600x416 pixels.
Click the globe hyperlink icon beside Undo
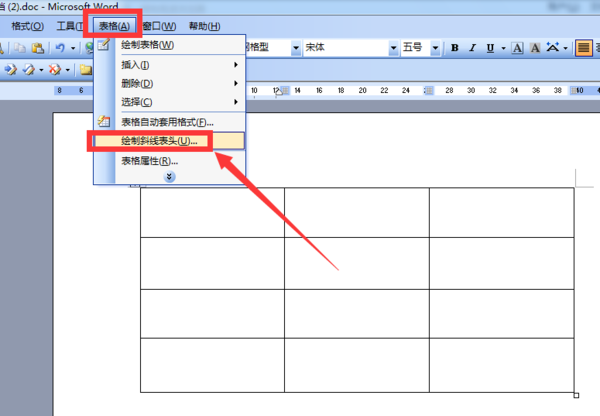coord(90,48)
